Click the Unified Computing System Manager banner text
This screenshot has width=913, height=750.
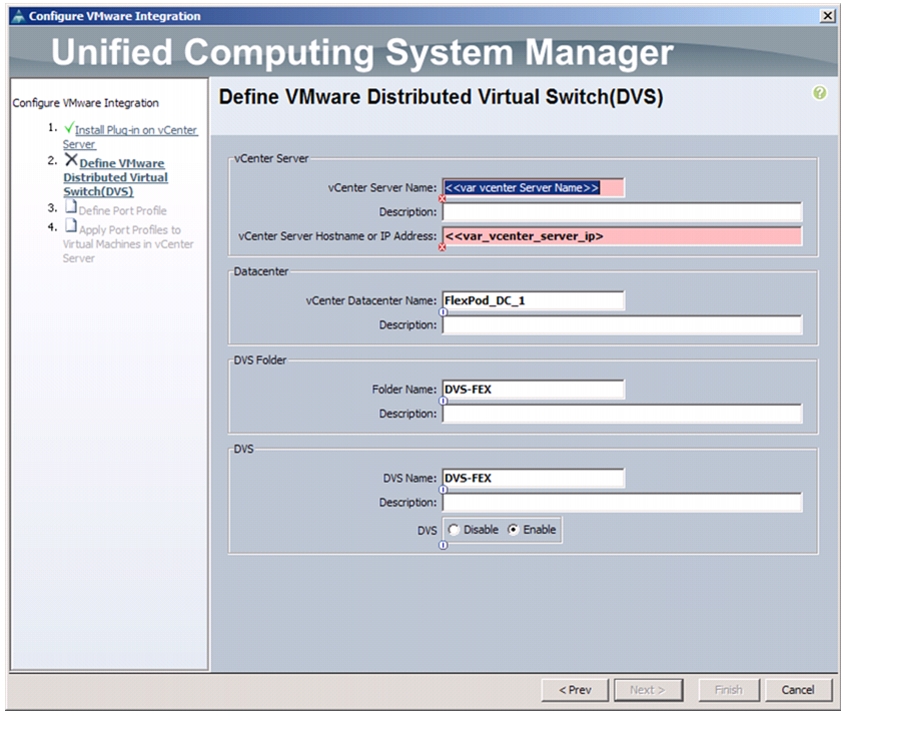(362, 52)
